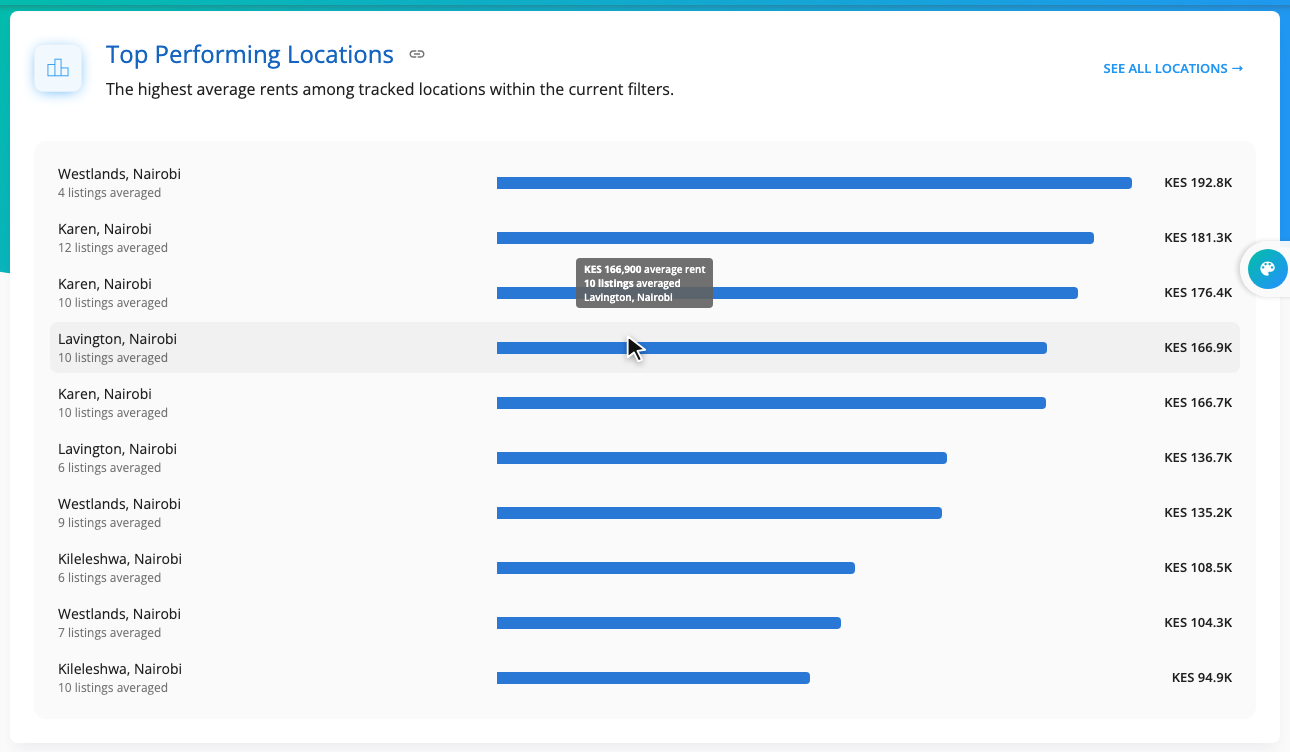Click the subtitle about highest average rents
The width and height of the screenshot is (1290, 752).
click(x=390, y=89)
